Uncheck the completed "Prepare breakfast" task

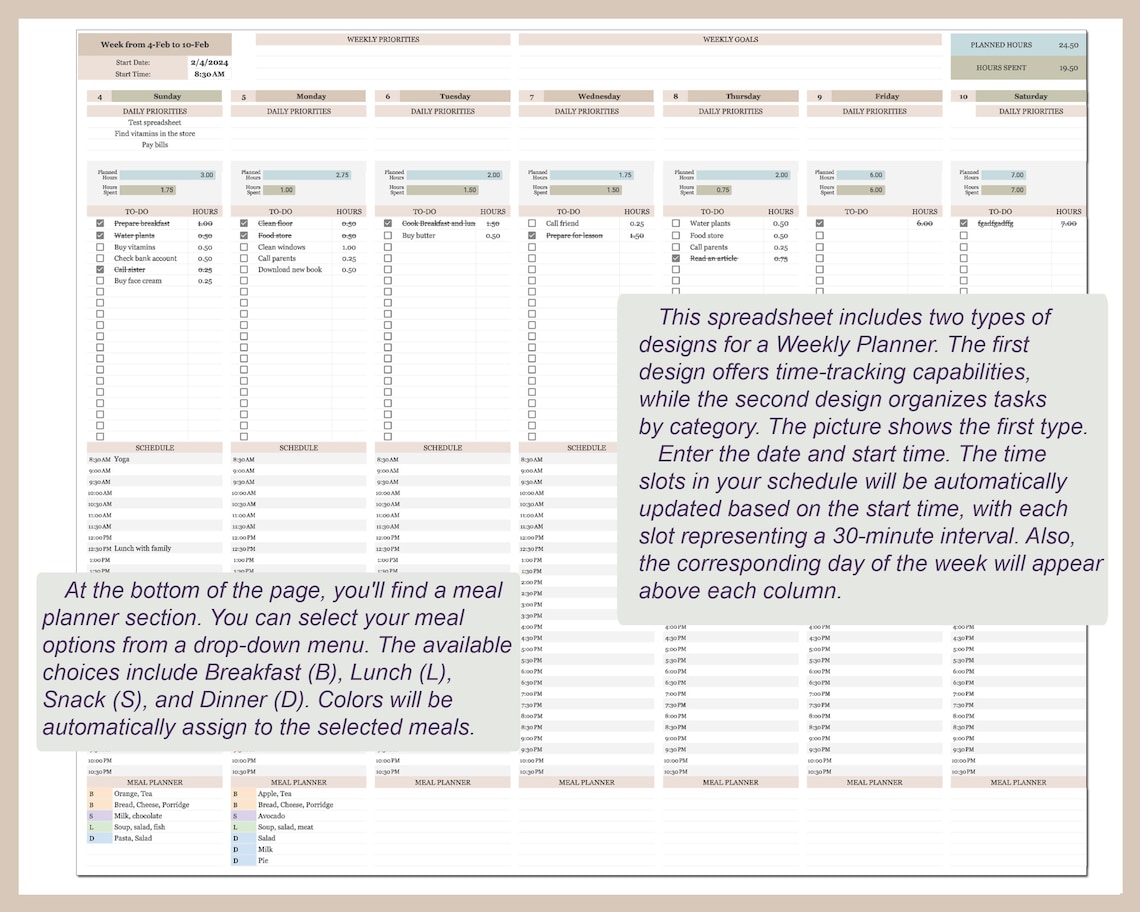point(100,223)
